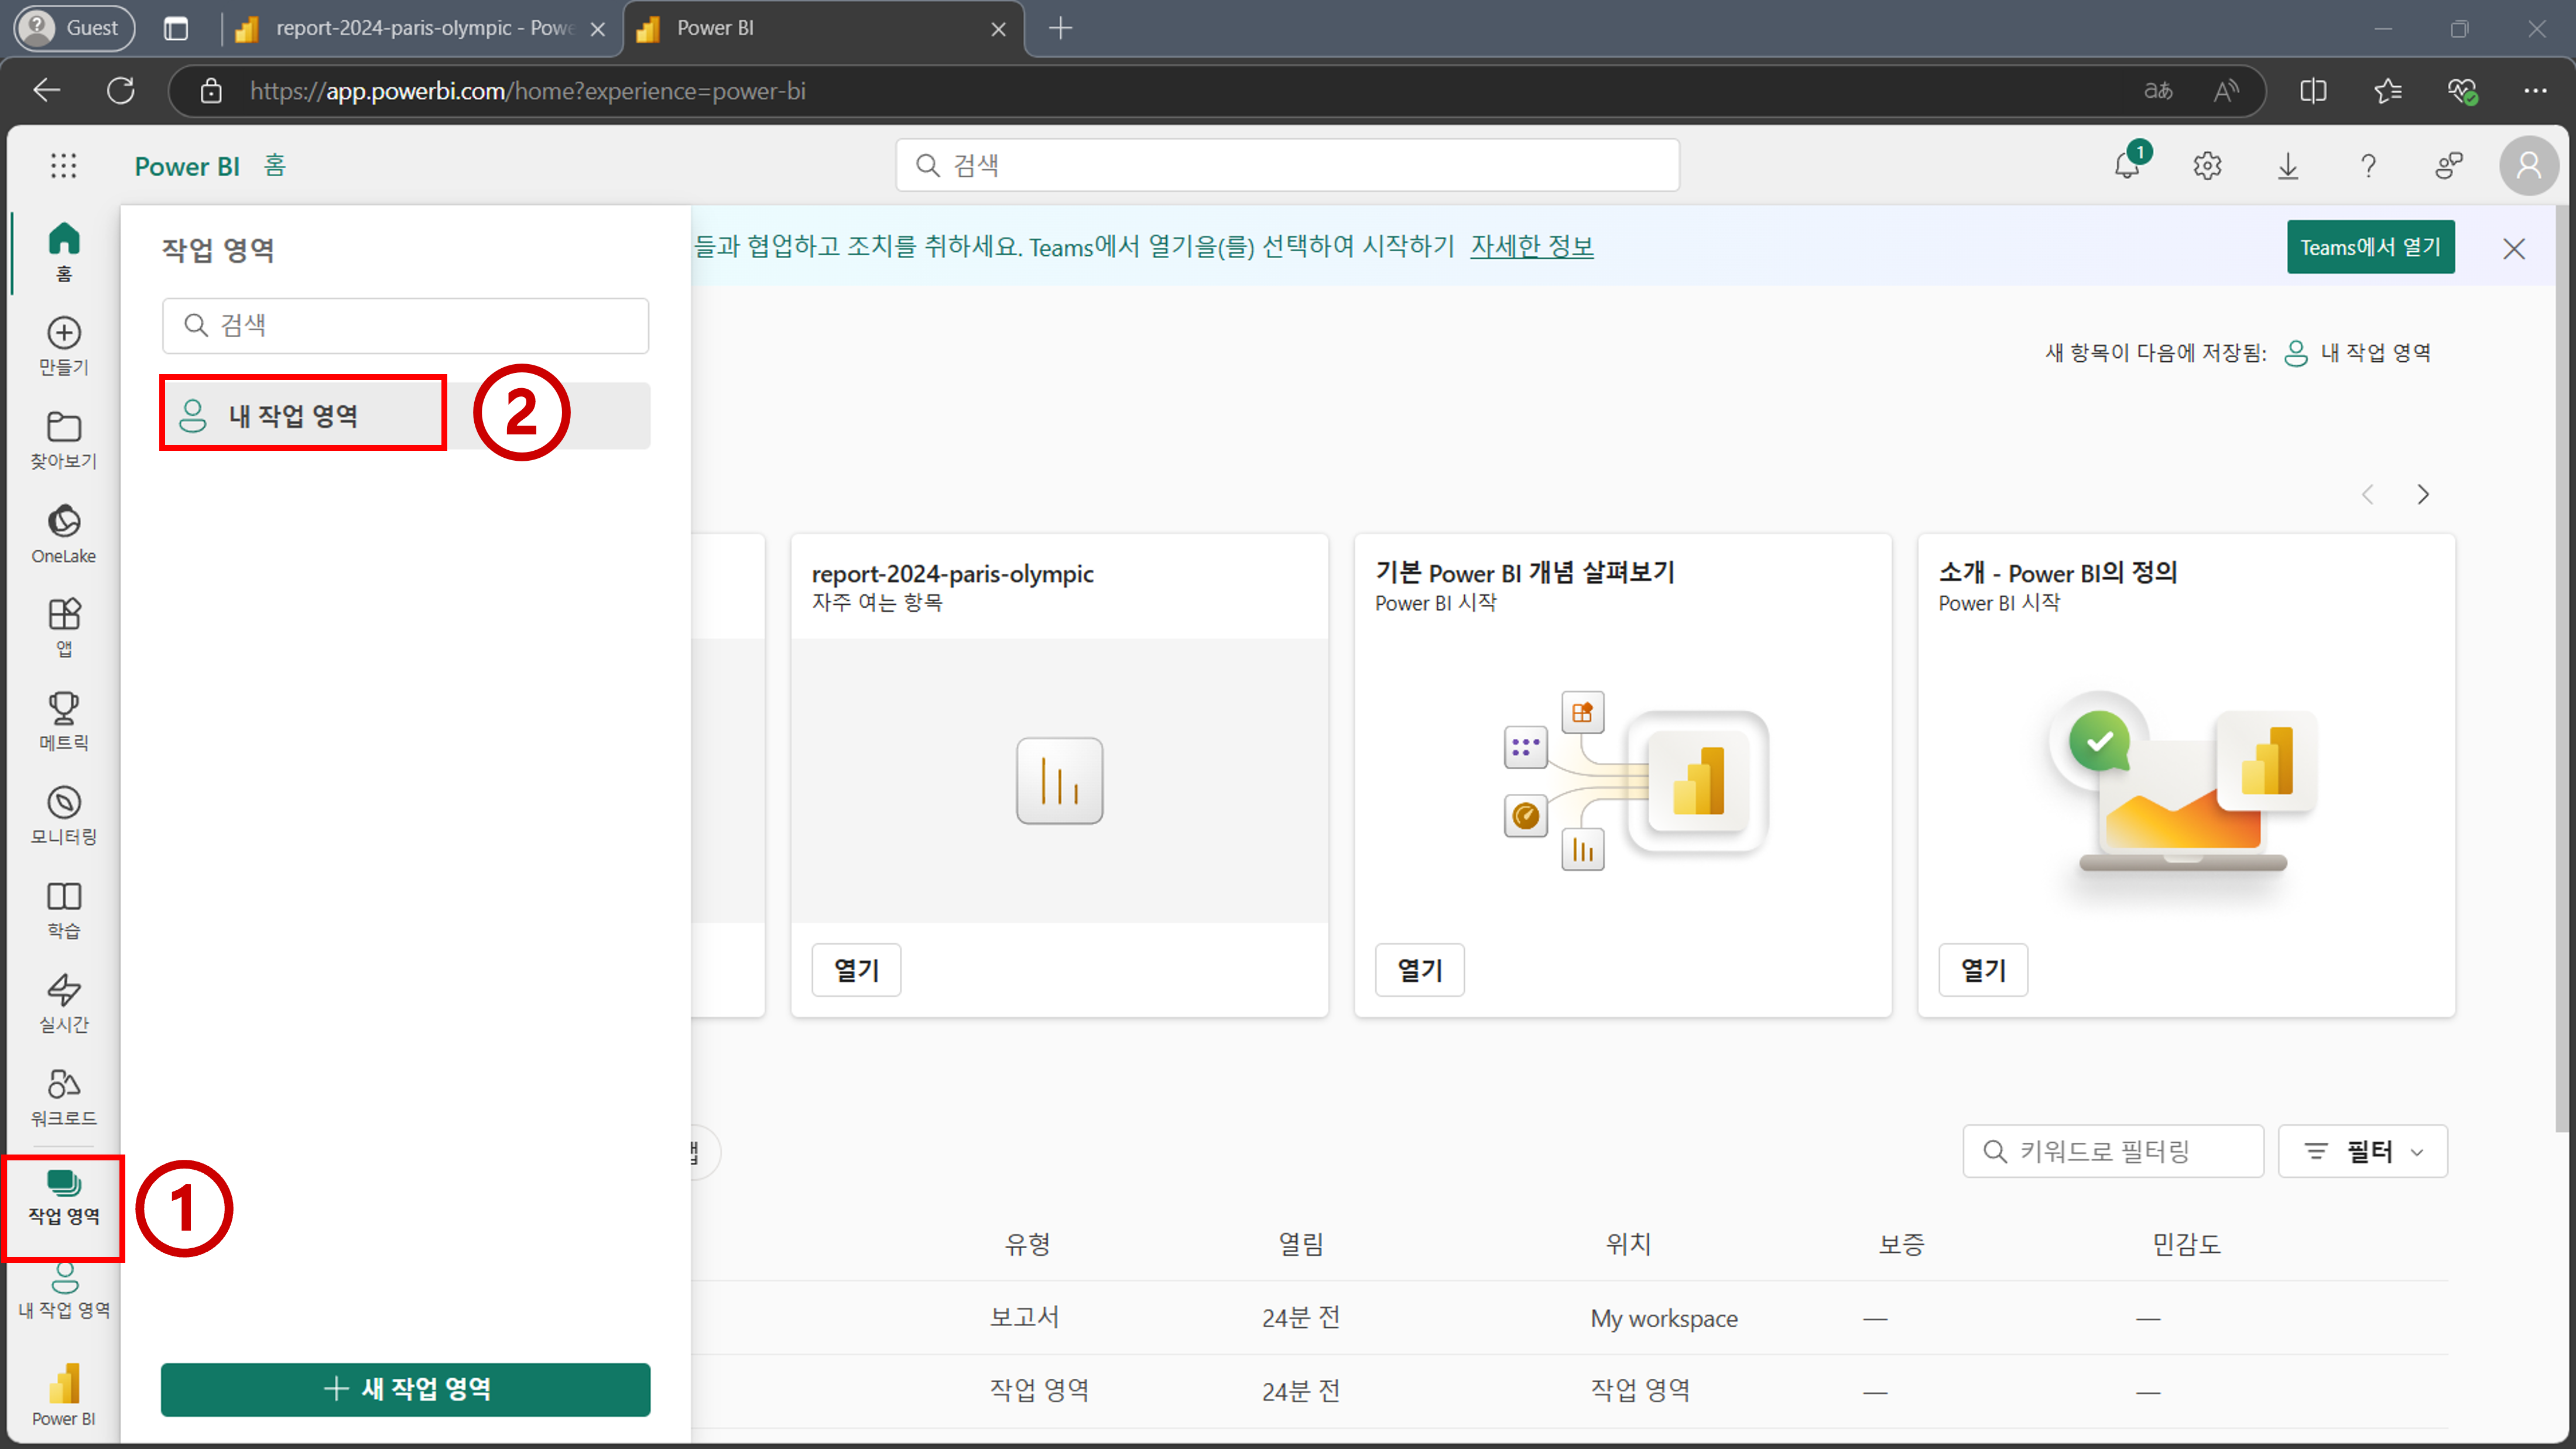The image size is (2576, 1449).
Task: Click 열기 on 기본 Power BI 개념 card
Action: pyautogui.click(x=1419, y=970)
